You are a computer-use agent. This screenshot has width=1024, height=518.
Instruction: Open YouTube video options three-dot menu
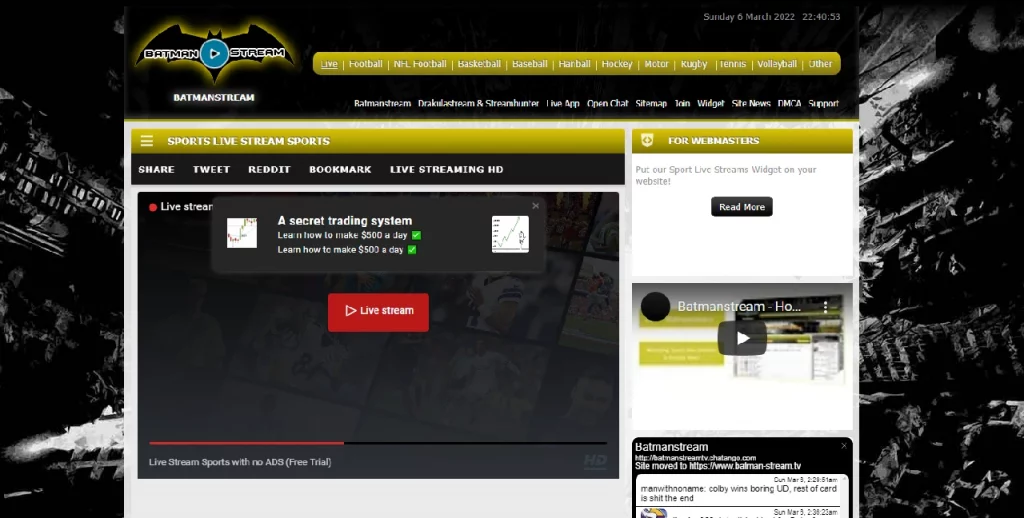825,306
